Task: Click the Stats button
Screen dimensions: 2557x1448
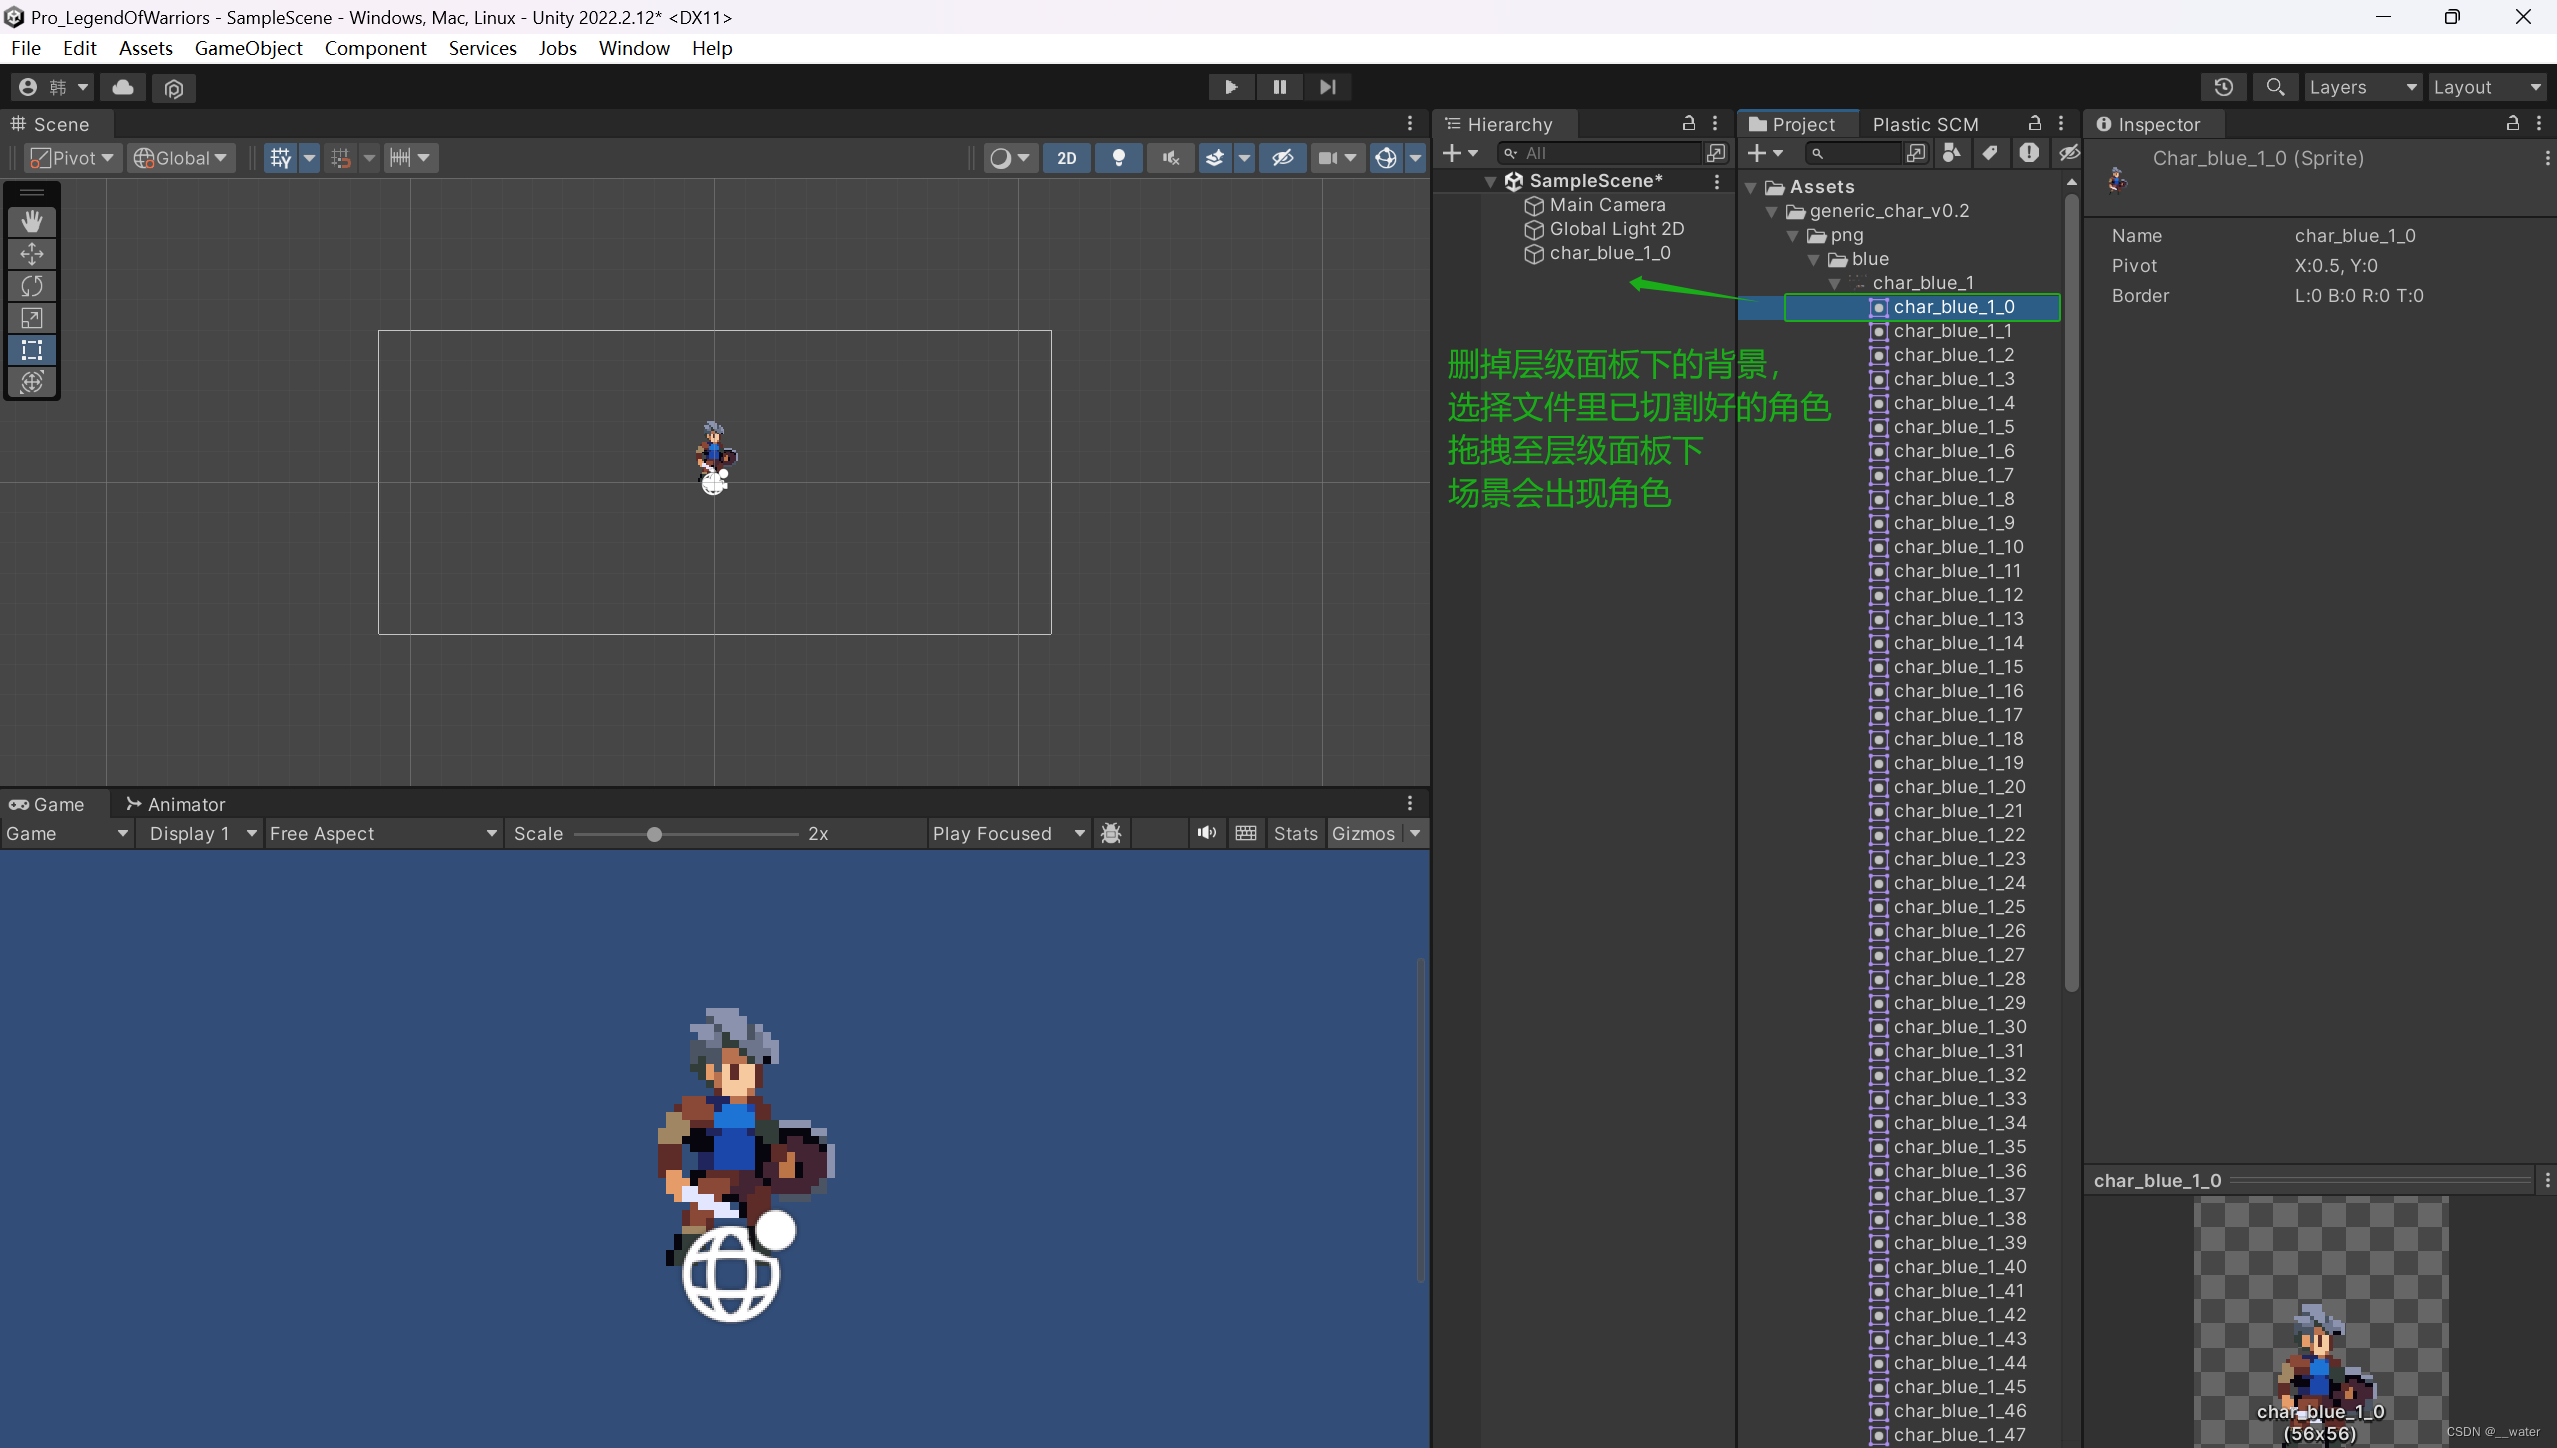Action: pos(1295,833)
